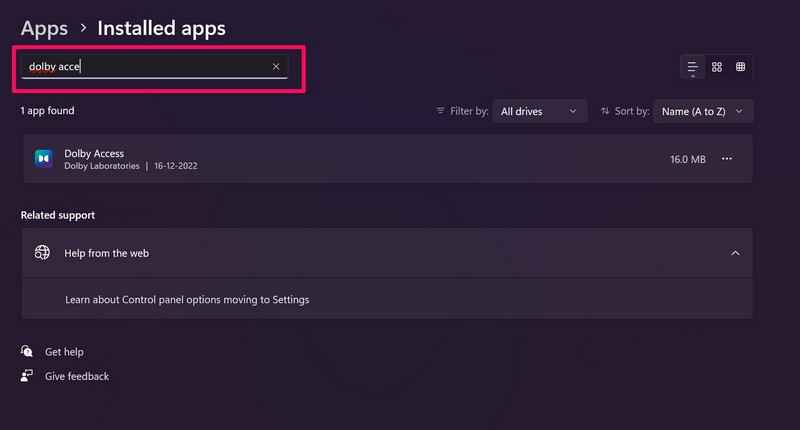Screen dimensions: 800x430
Task: Click the Get help icon
Action: pos(27,352)
